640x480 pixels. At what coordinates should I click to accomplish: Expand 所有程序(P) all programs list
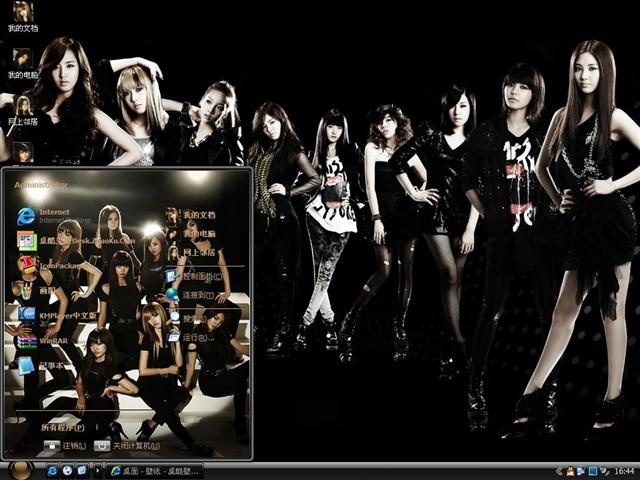click(x=62, y=427)
